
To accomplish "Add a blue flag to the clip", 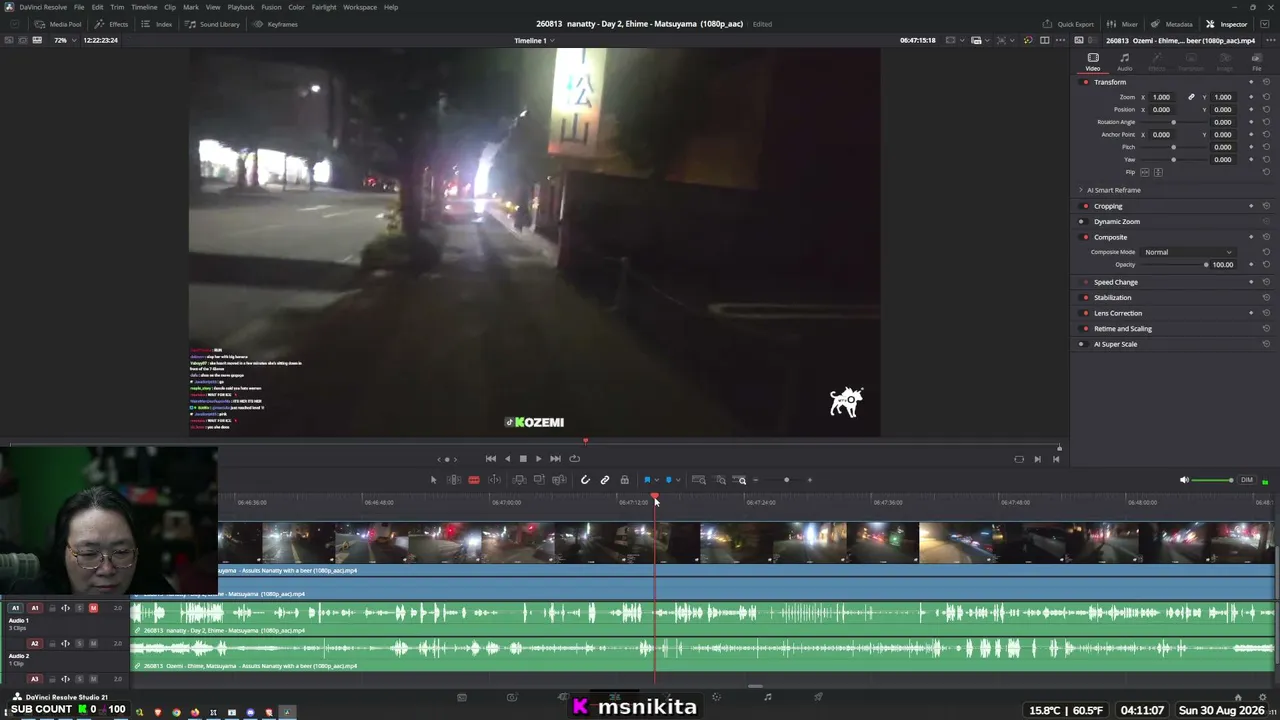I will [x=647, y=480].
